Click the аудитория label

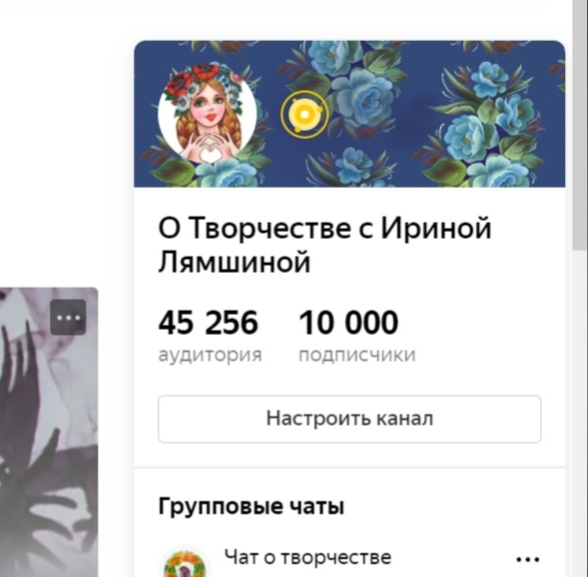pyautogui.click(x=210, y=355)
